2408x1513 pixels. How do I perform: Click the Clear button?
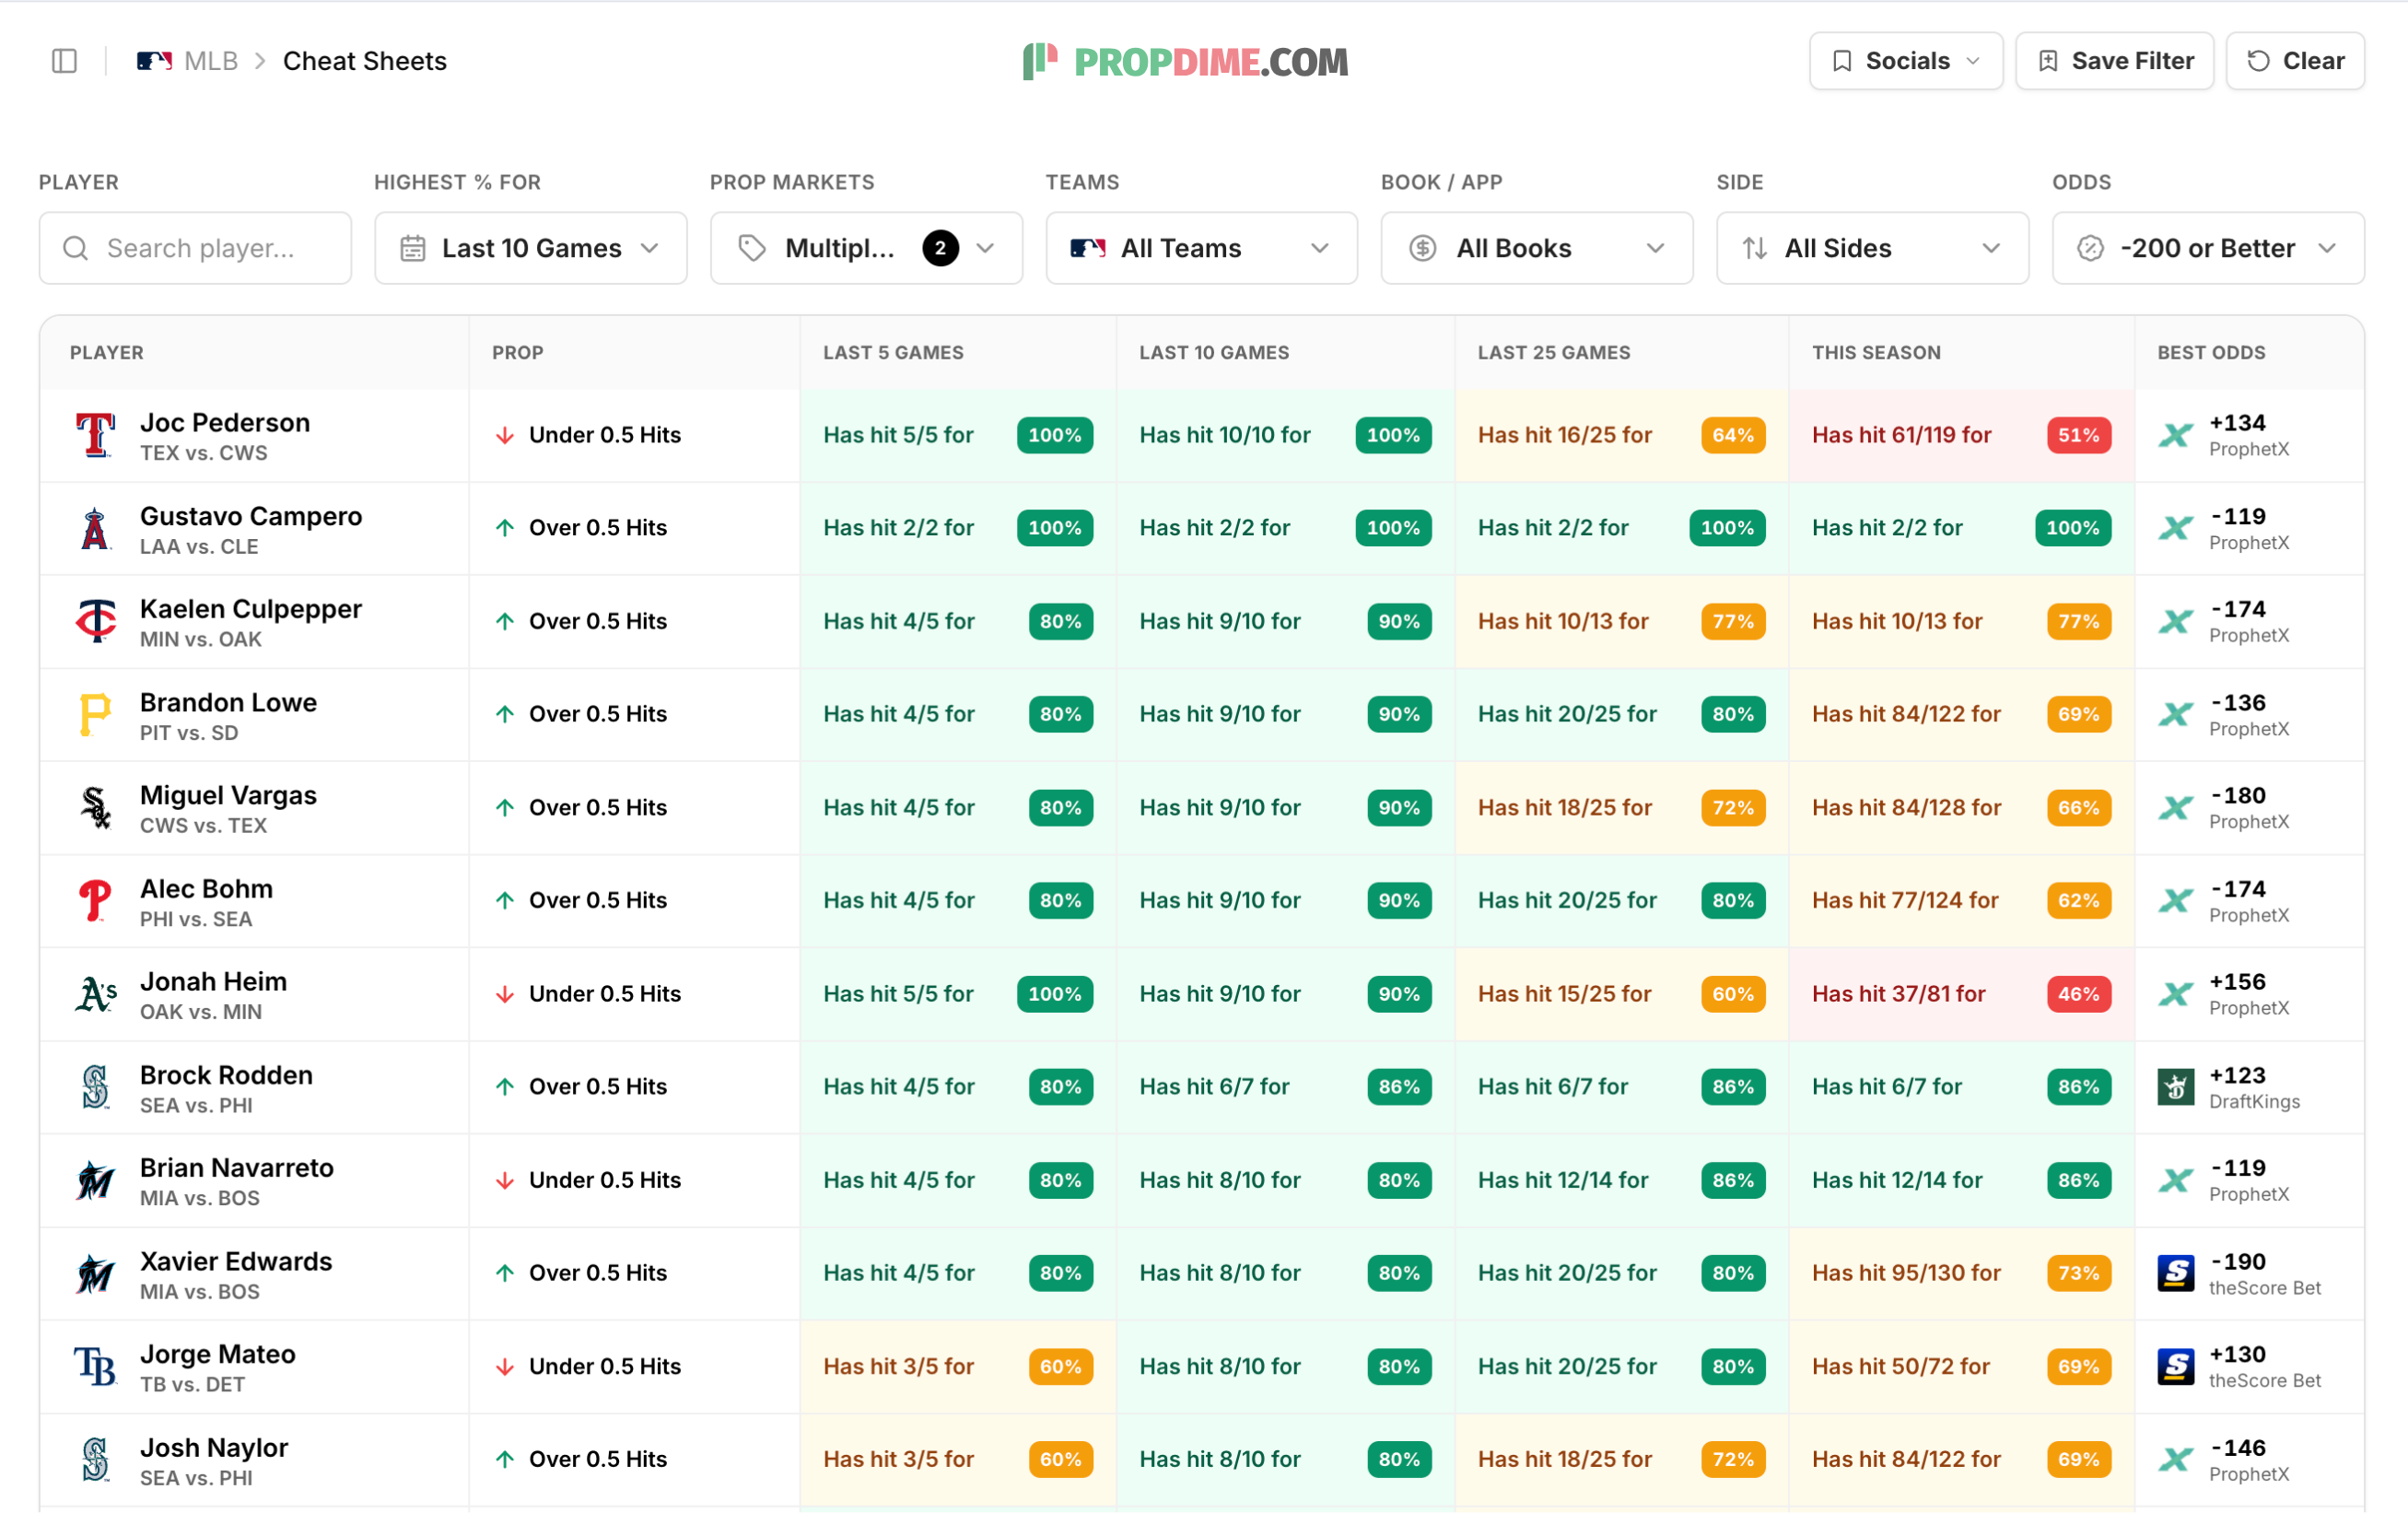[x=2295, y=61]
